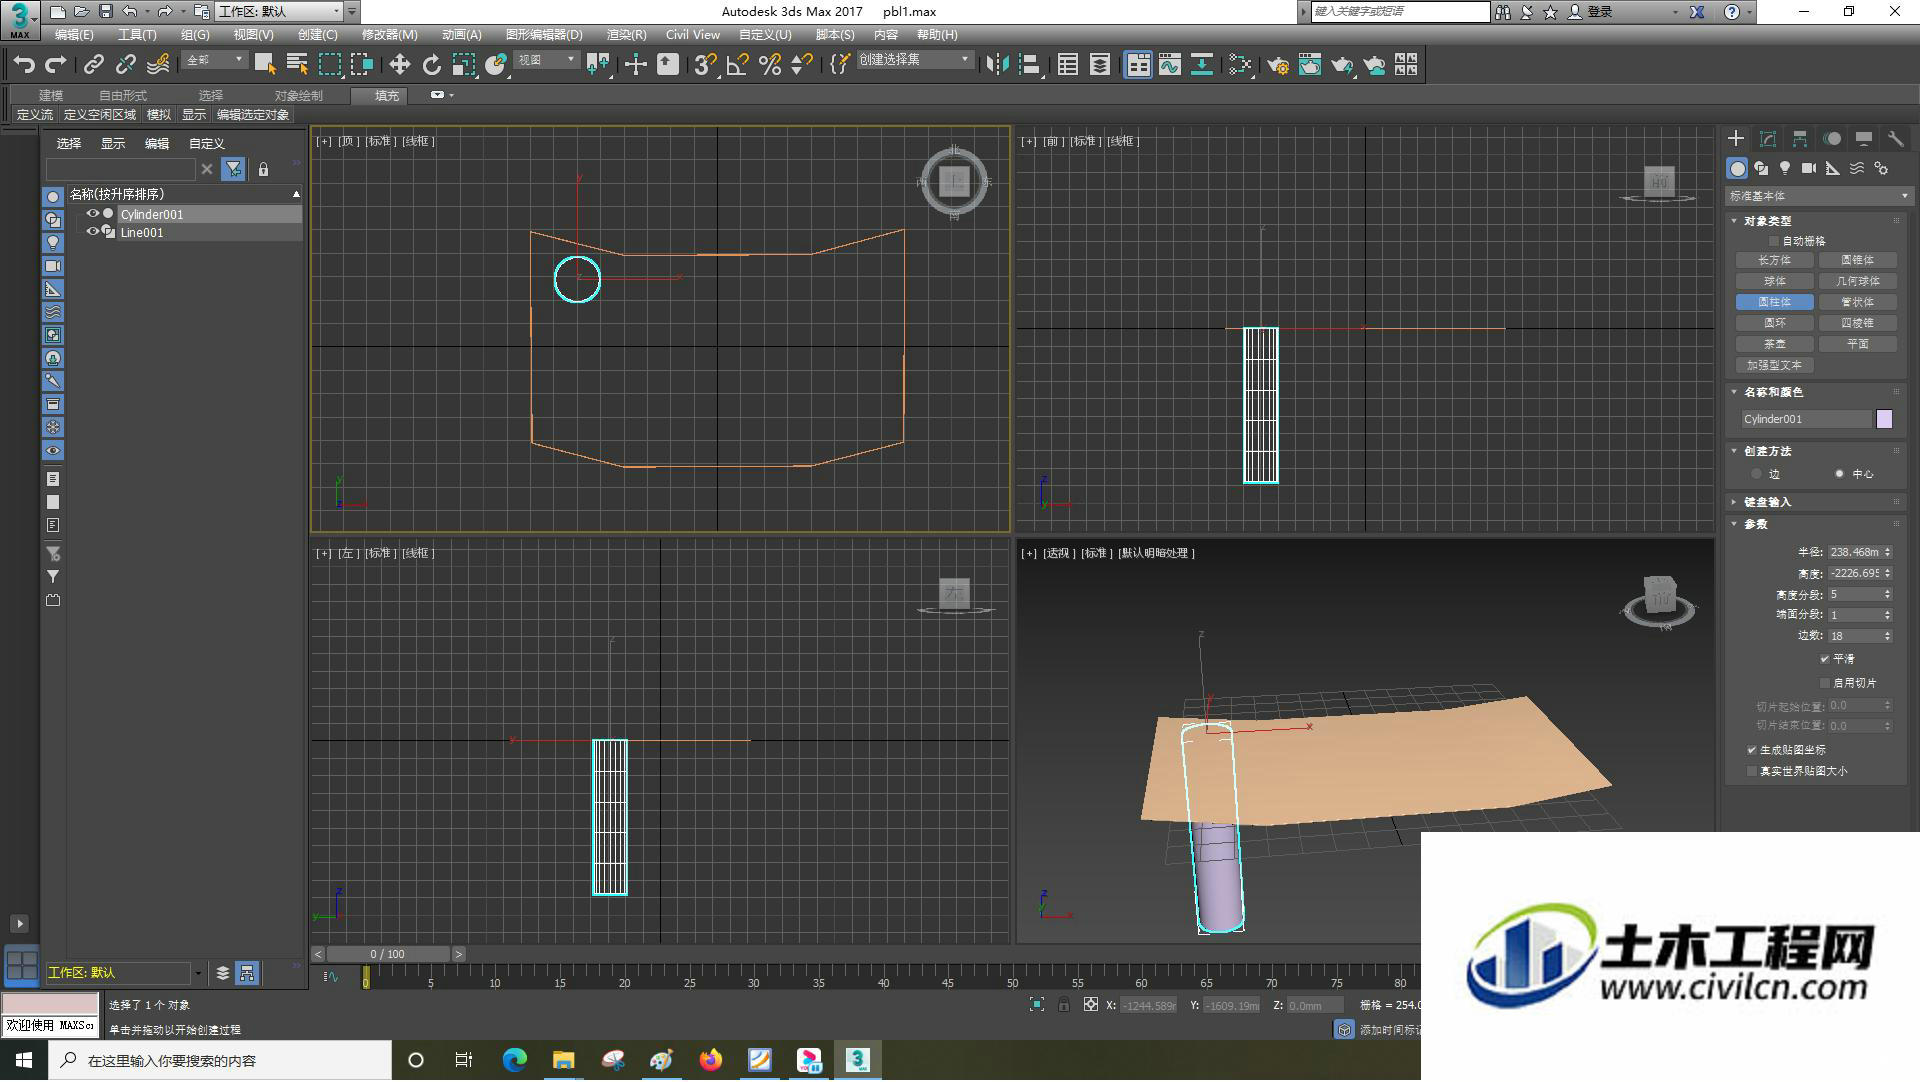Open the 修改器(M) menu
Viewport: 1920px width, 1082px height.
coord(389,35)
